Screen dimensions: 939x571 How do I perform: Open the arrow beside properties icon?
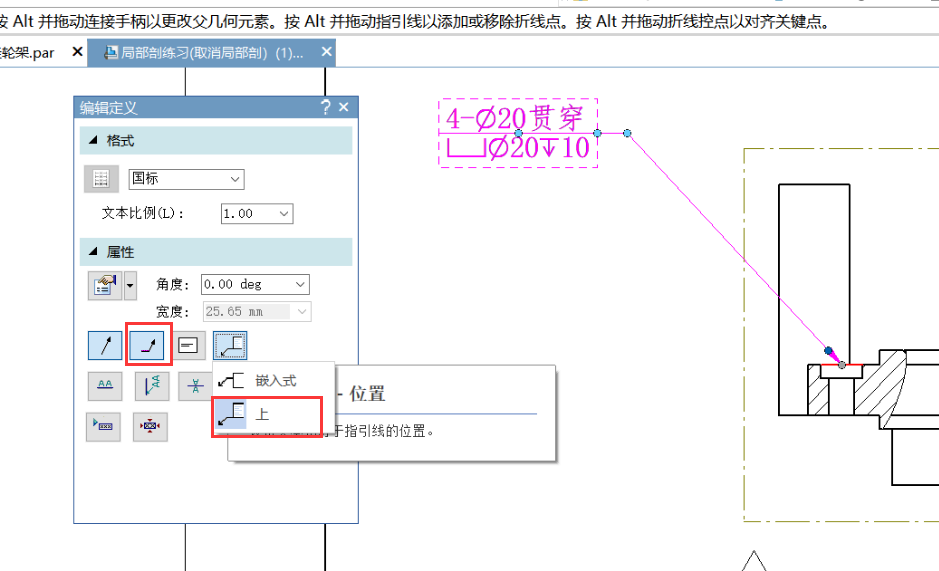(130, 286)
